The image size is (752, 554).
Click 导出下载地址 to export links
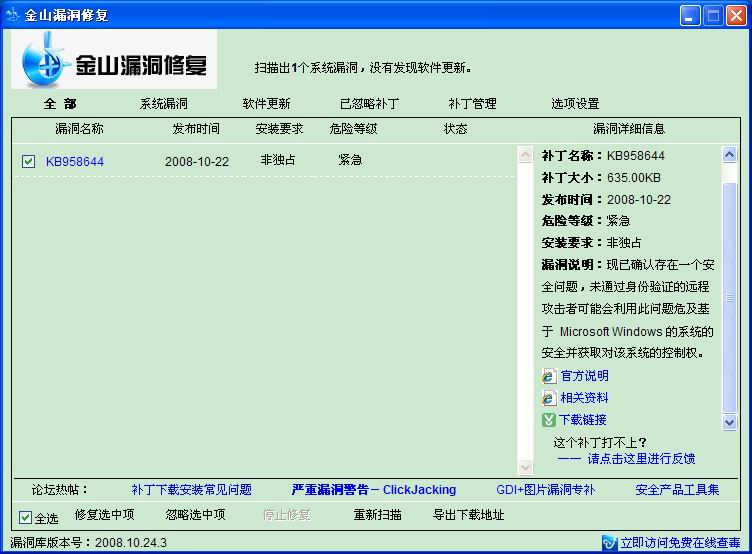[469, 515]
